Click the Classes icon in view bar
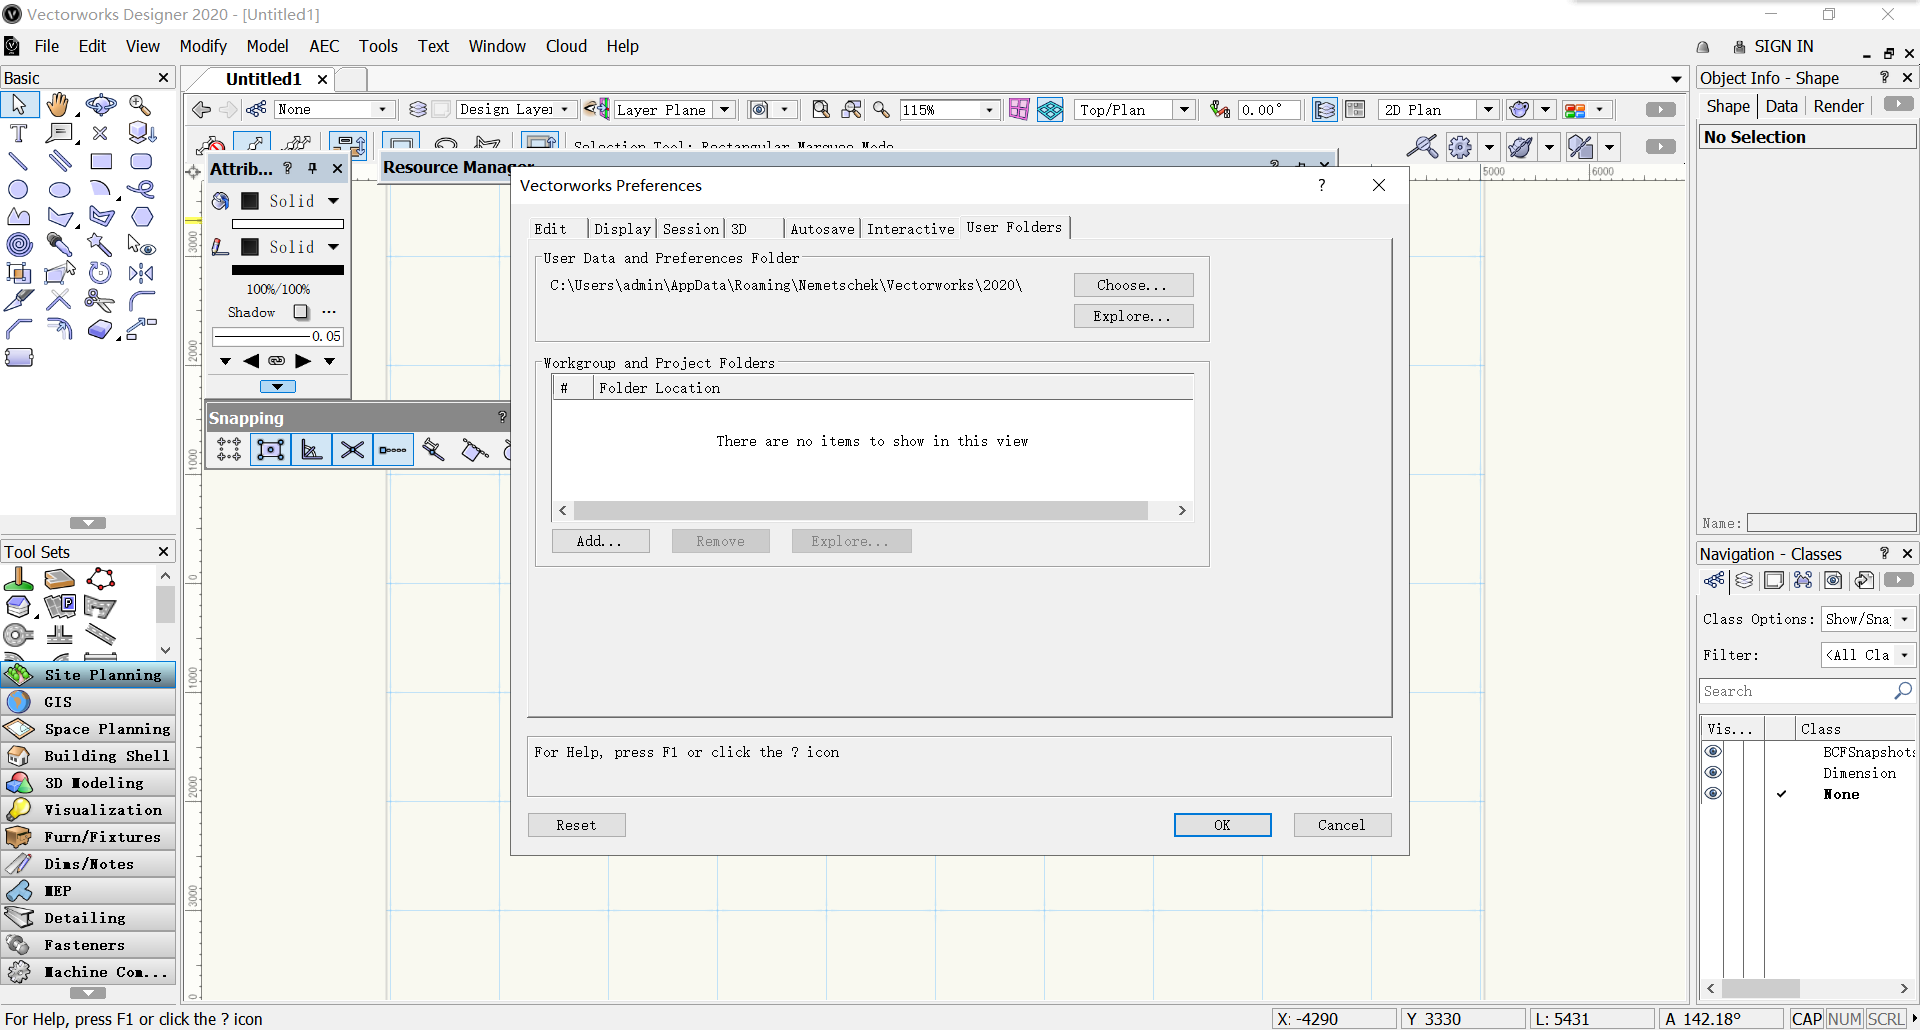This screenshot has width=1920, height=1030. tap(256, 109)
